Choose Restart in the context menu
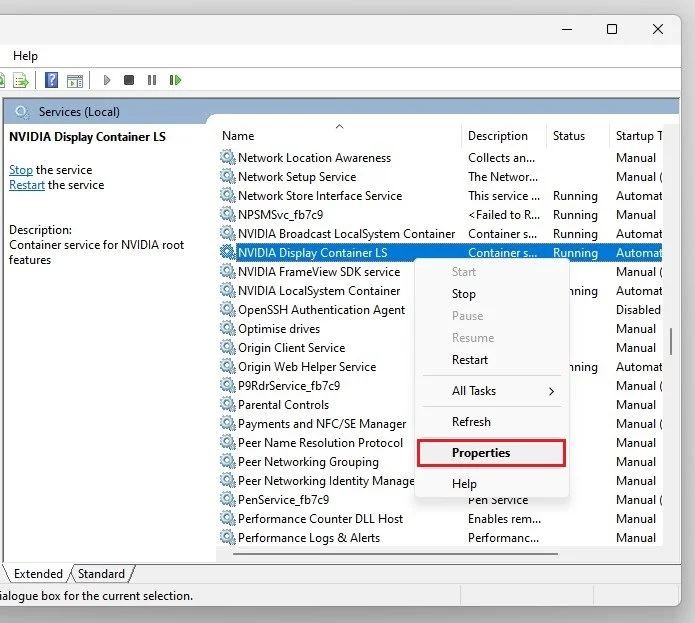The width and height of the screenshot is (695, 623). [x=470, y=360]
